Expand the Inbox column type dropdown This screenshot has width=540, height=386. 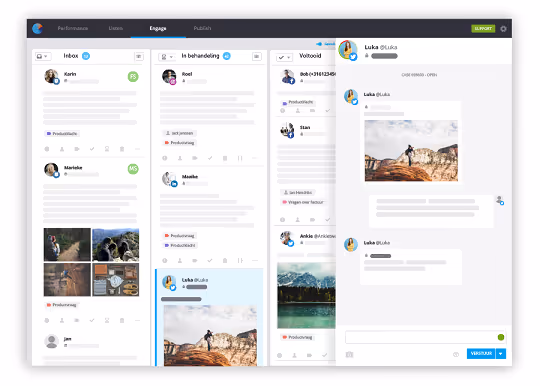[x=42, y=56]
